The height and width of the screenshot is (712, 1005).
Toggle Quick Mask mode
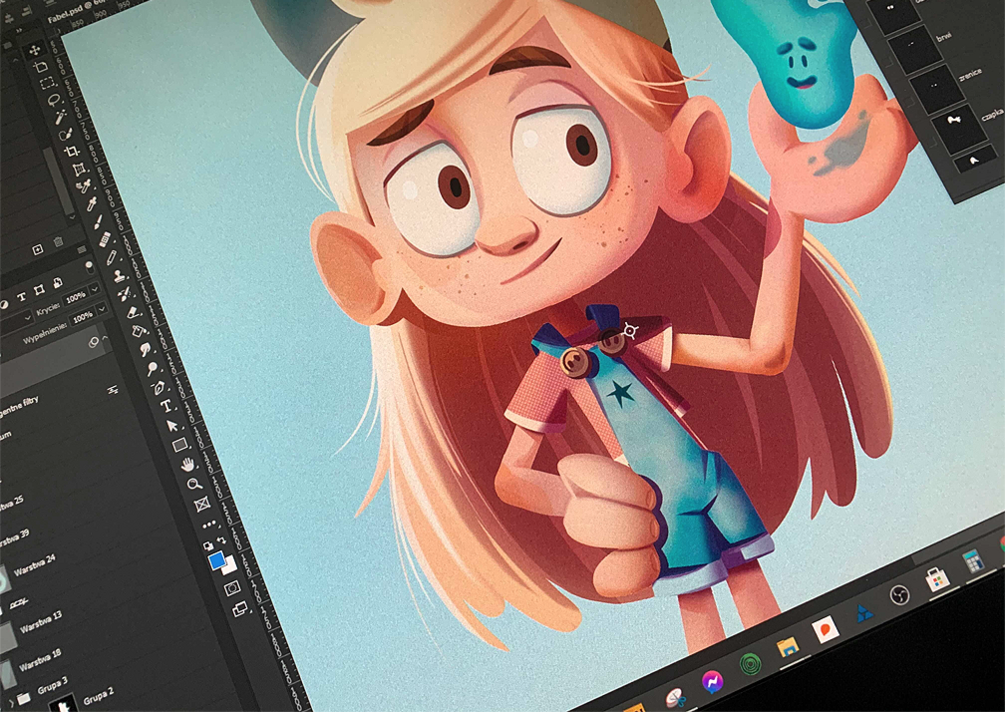232,587
